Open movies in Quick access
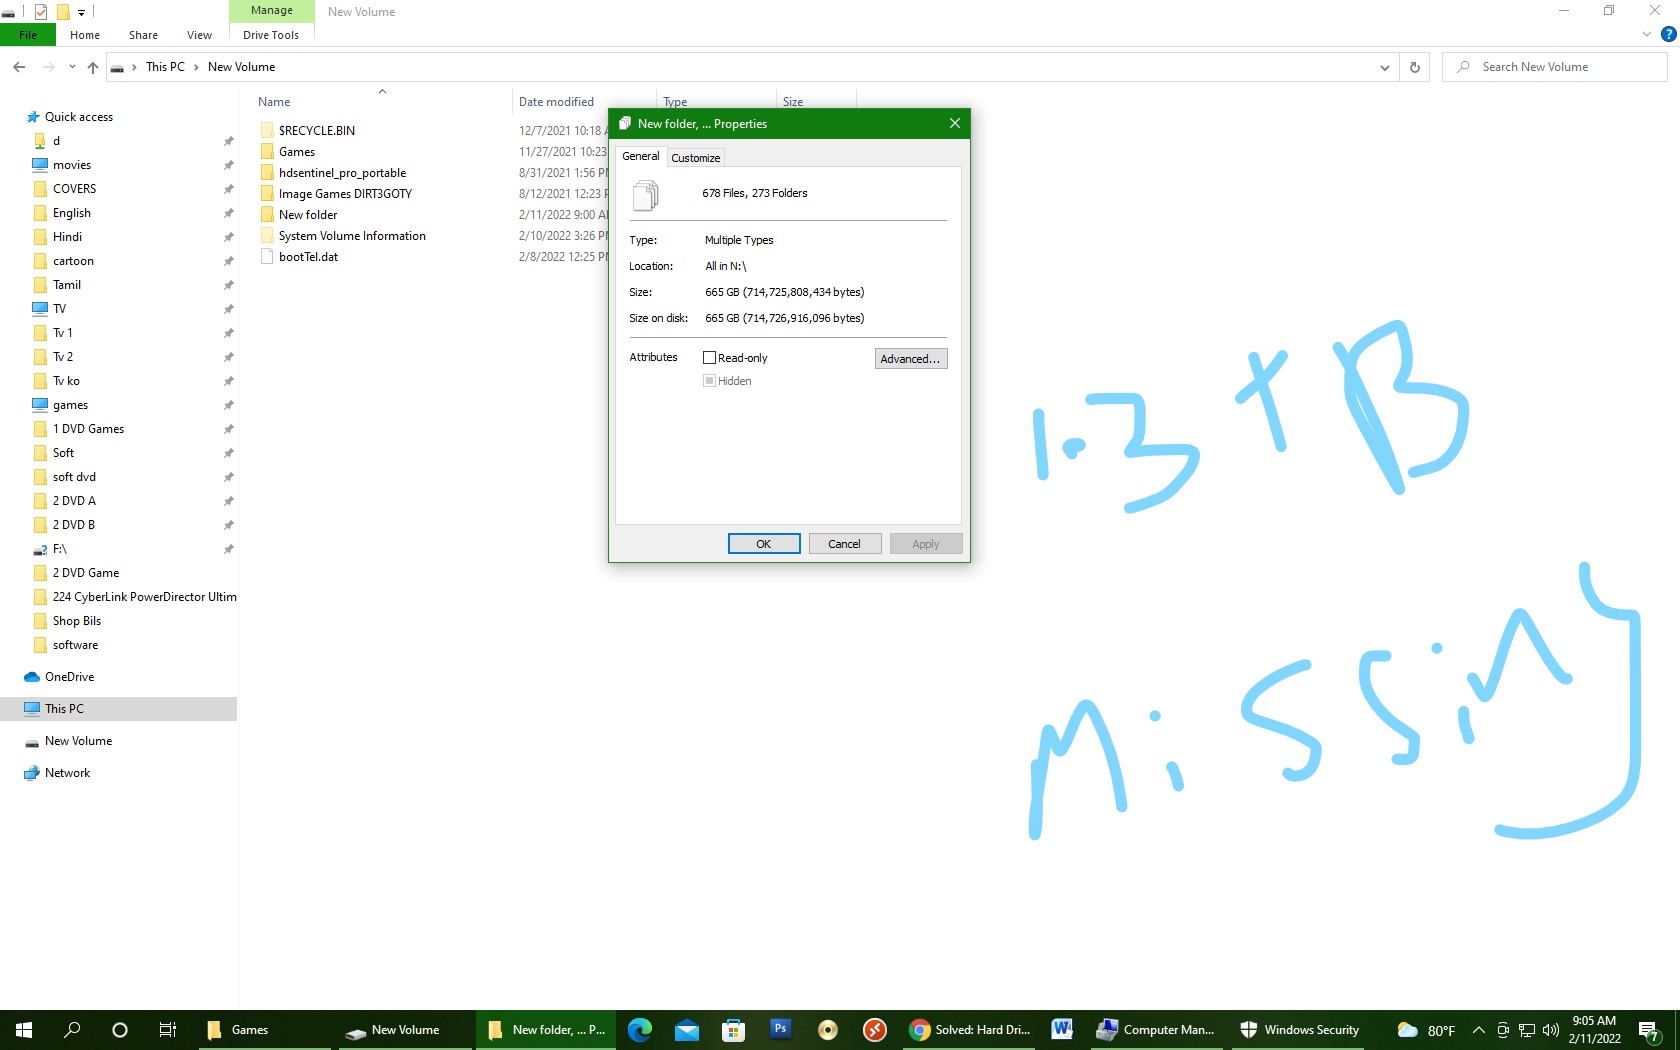The height and width of the screenshot is (1050, 1680). coord(72,165)
